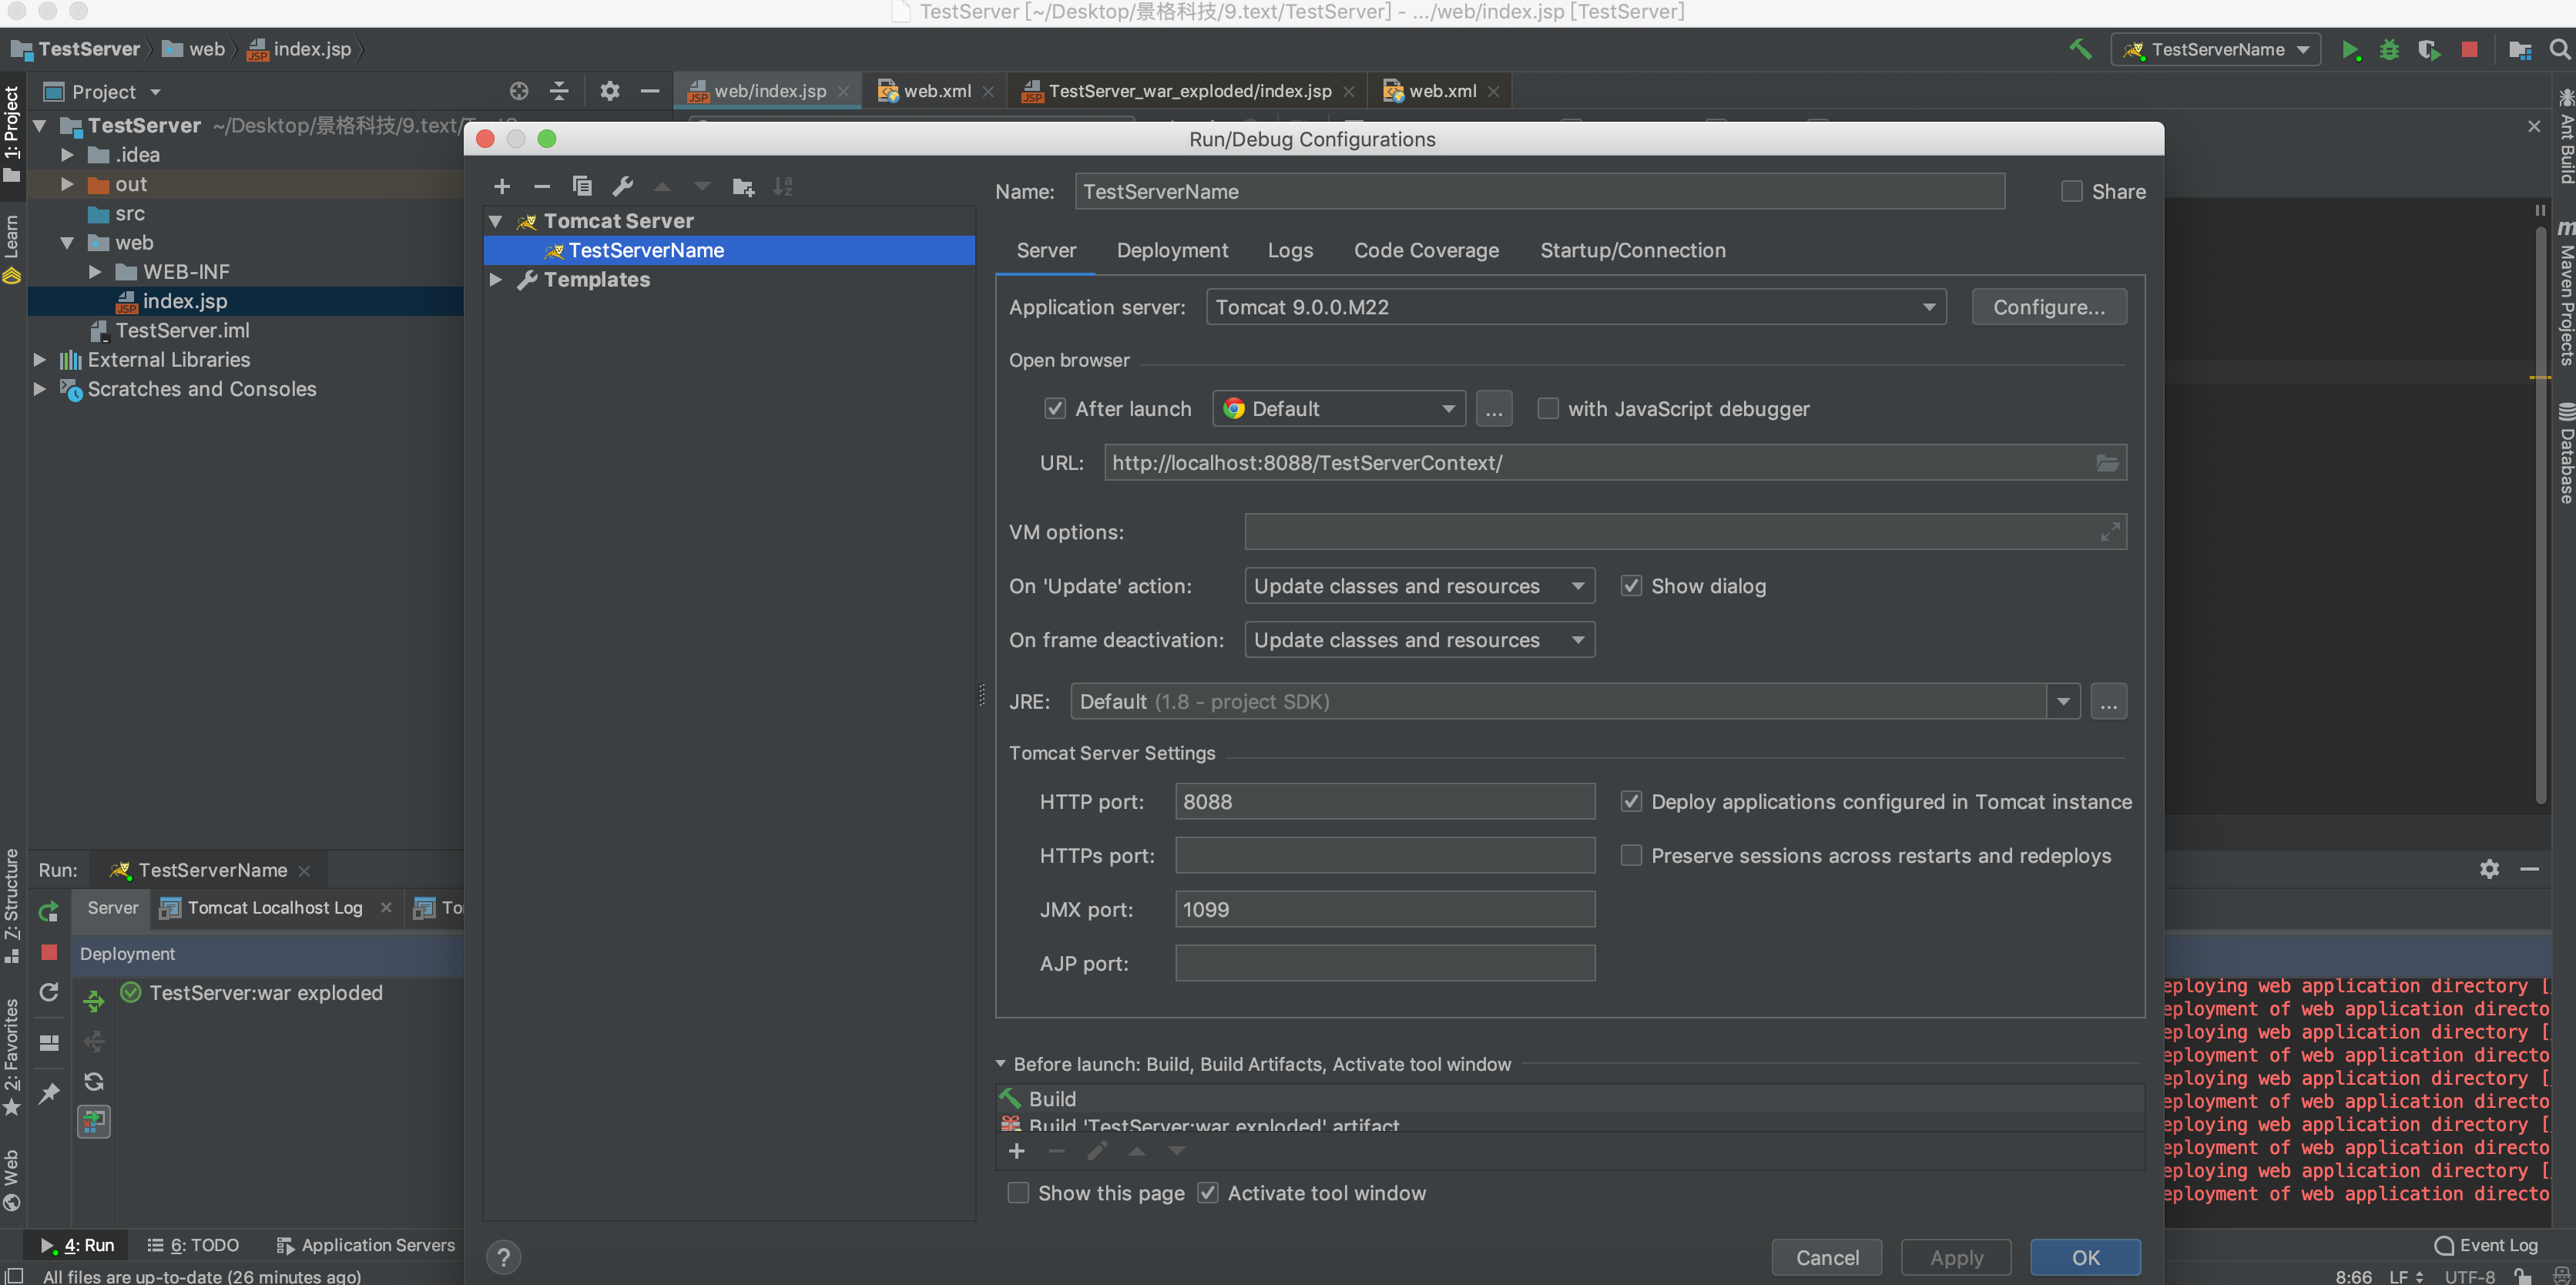Screen dimensions: 2576x1285
Task: Run with coverage icon in toolbar
Action: pyautogui.click(x=2429, y=50)
